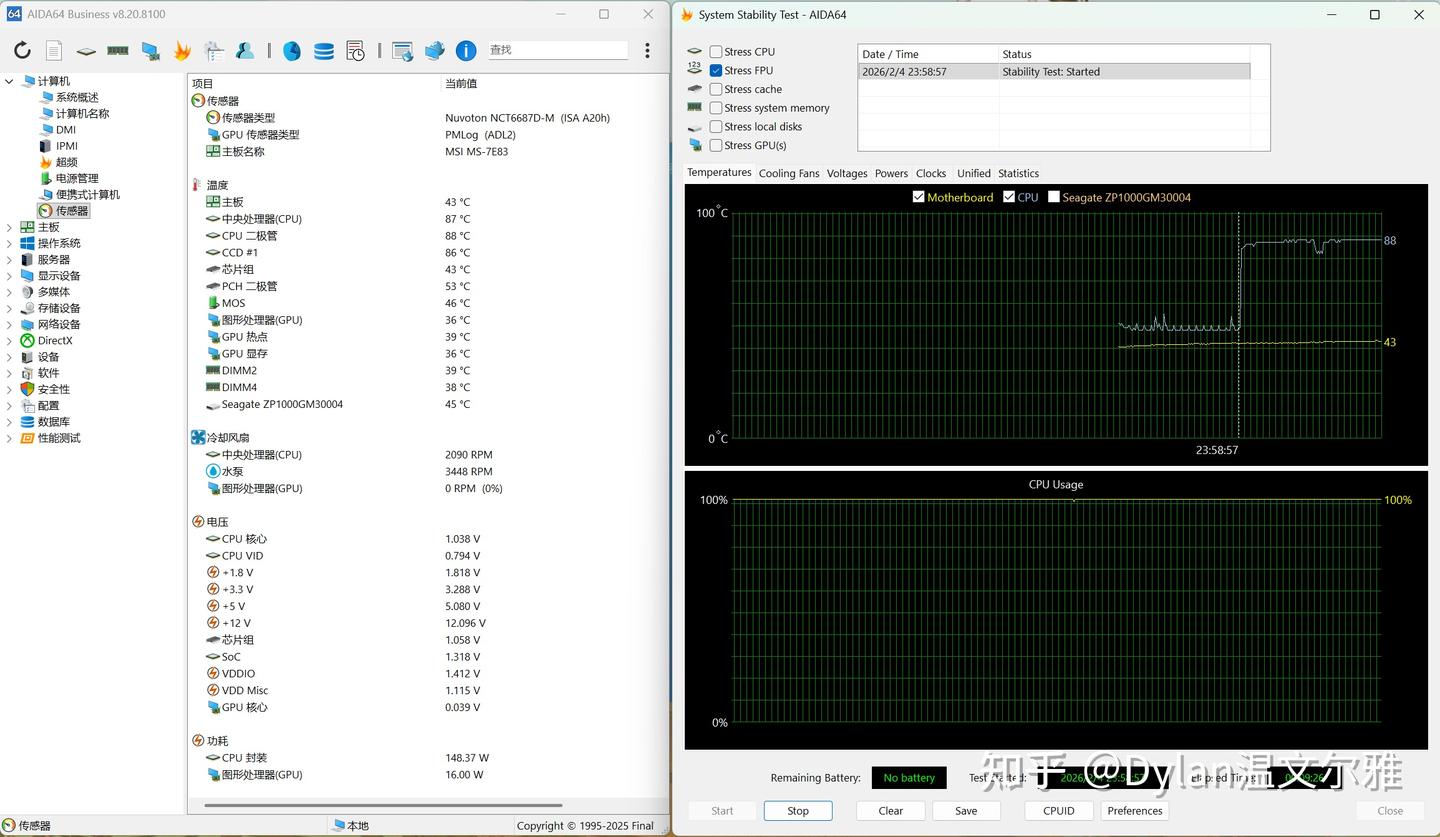Open the three-dot menu in AIDA64 toolbar
The height and width of the screenshot is (837, 1440).
[647, 50]
